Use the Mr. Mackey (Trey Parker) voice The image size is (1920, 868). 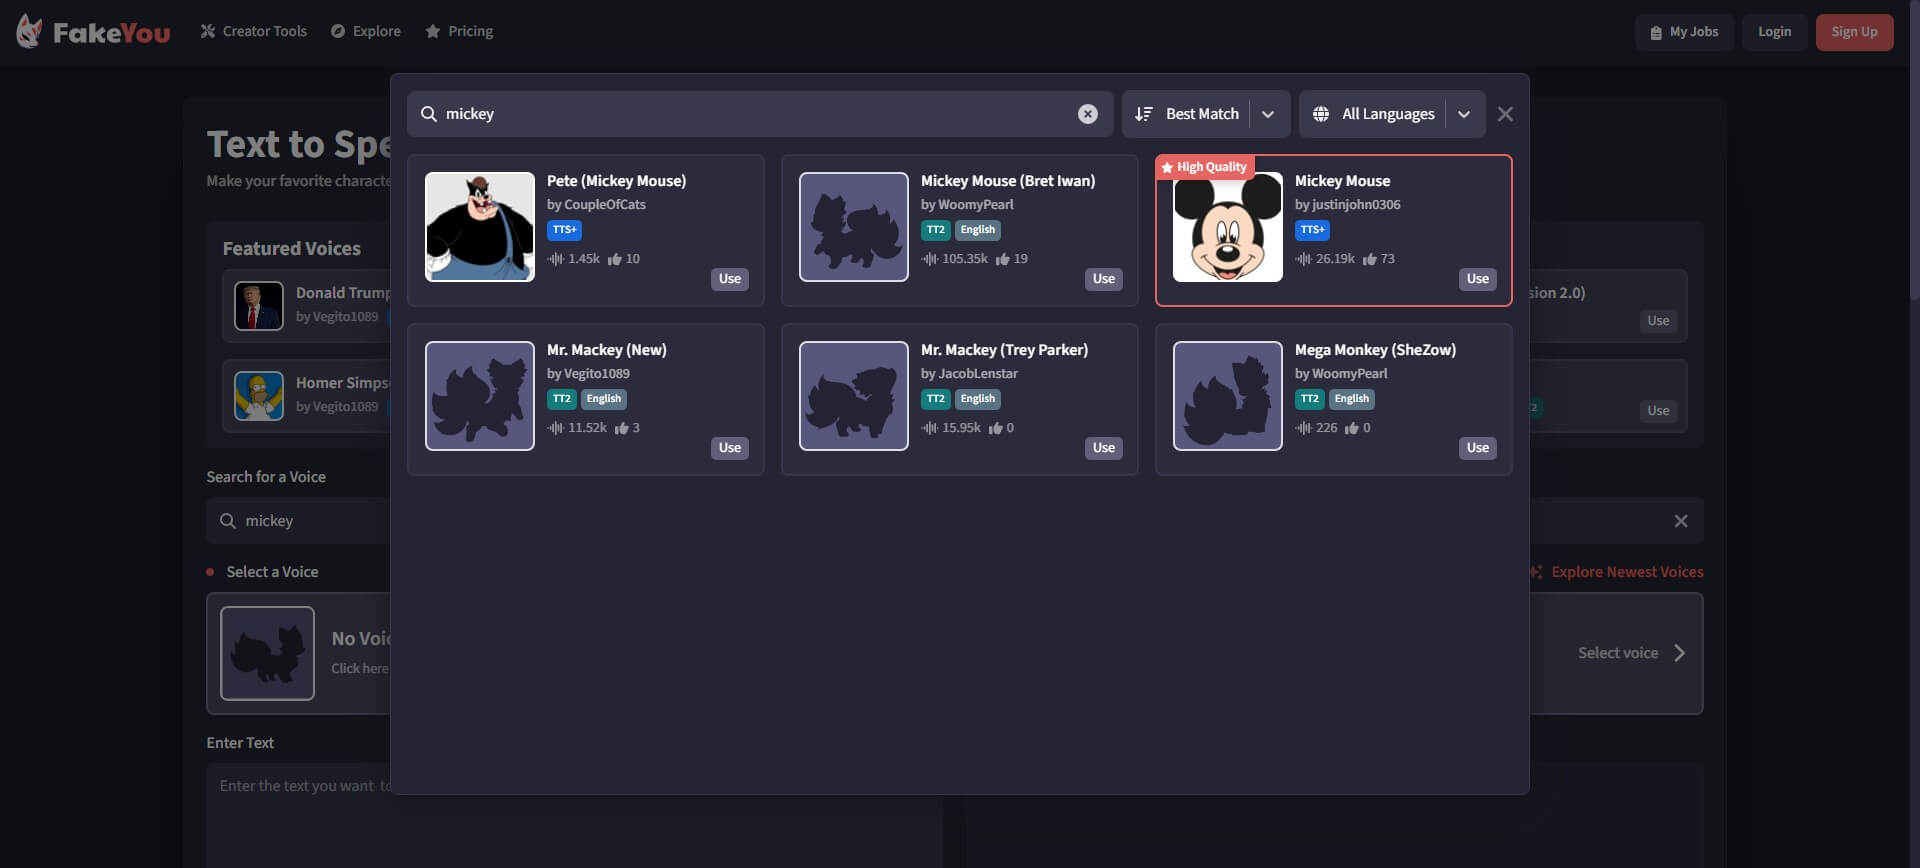click(x=1104, y=448)
